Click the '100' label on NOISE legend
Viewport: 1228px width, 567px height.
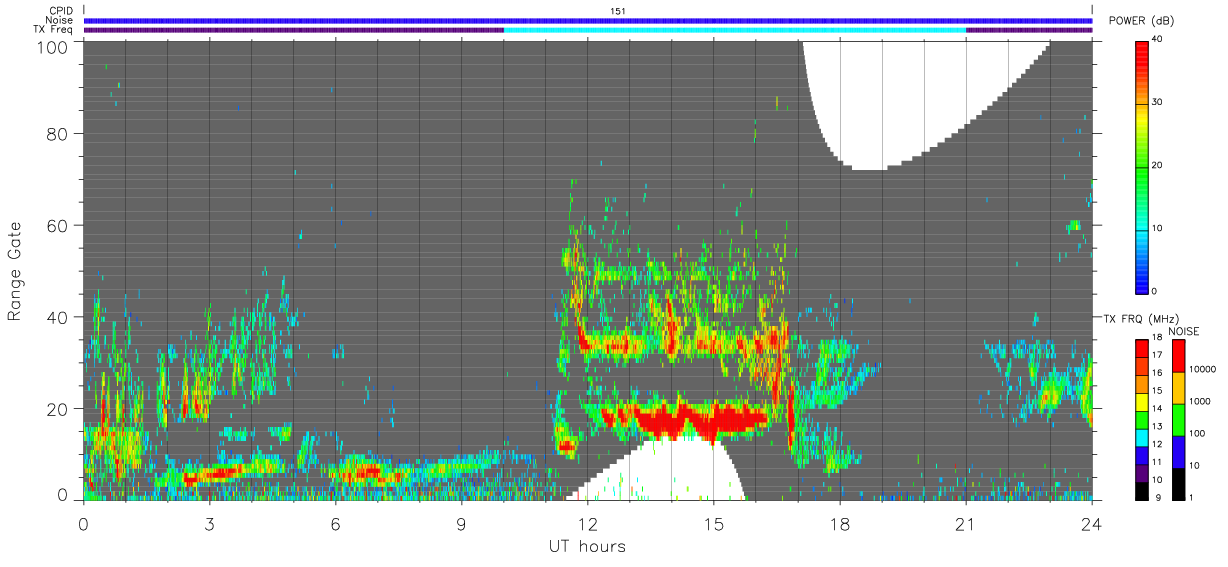[1195, 433]
